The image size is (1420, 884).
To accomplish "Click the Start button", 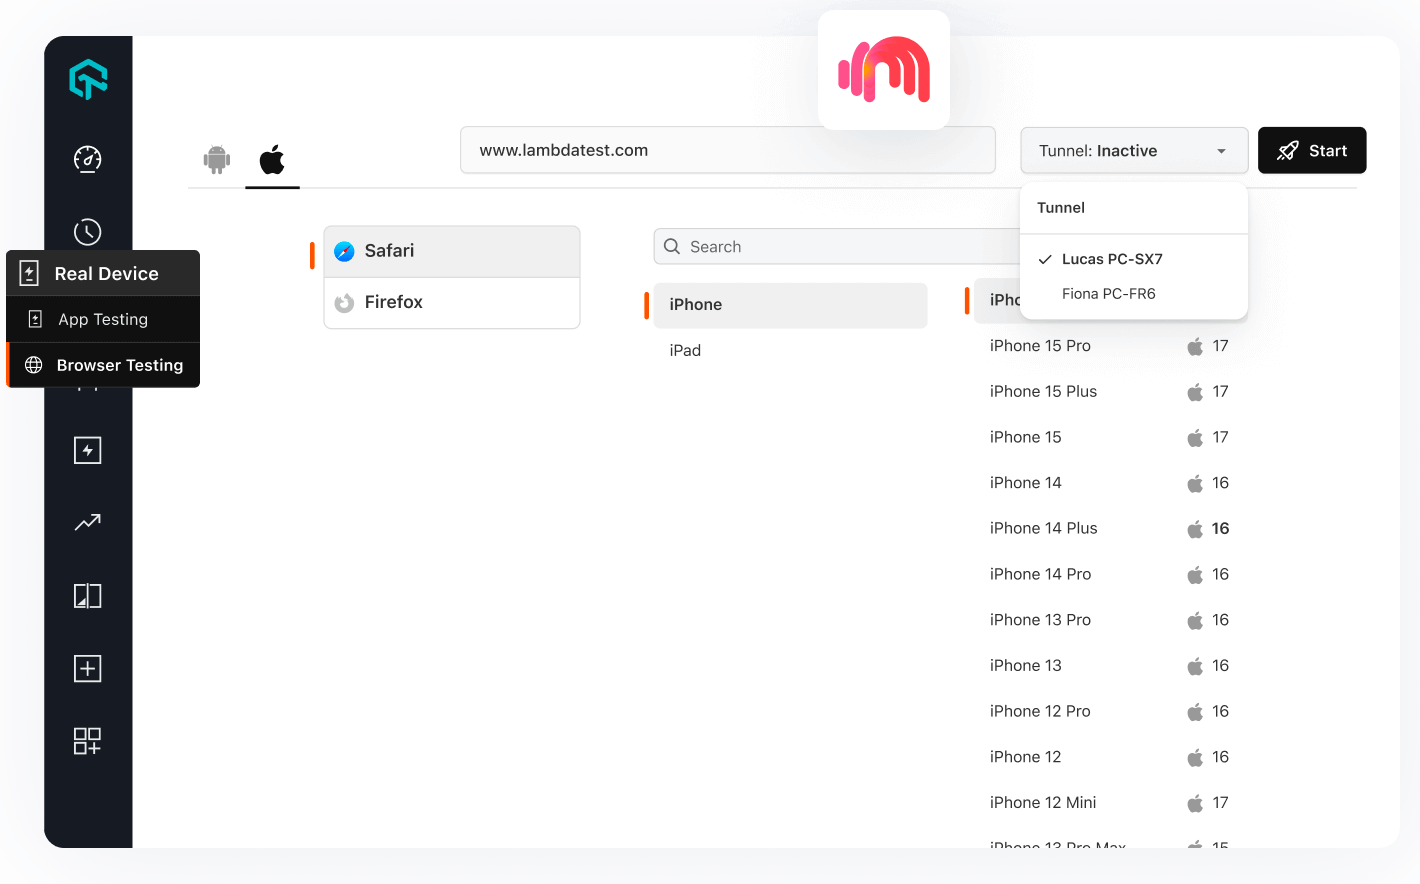I will coord(1312,150).
